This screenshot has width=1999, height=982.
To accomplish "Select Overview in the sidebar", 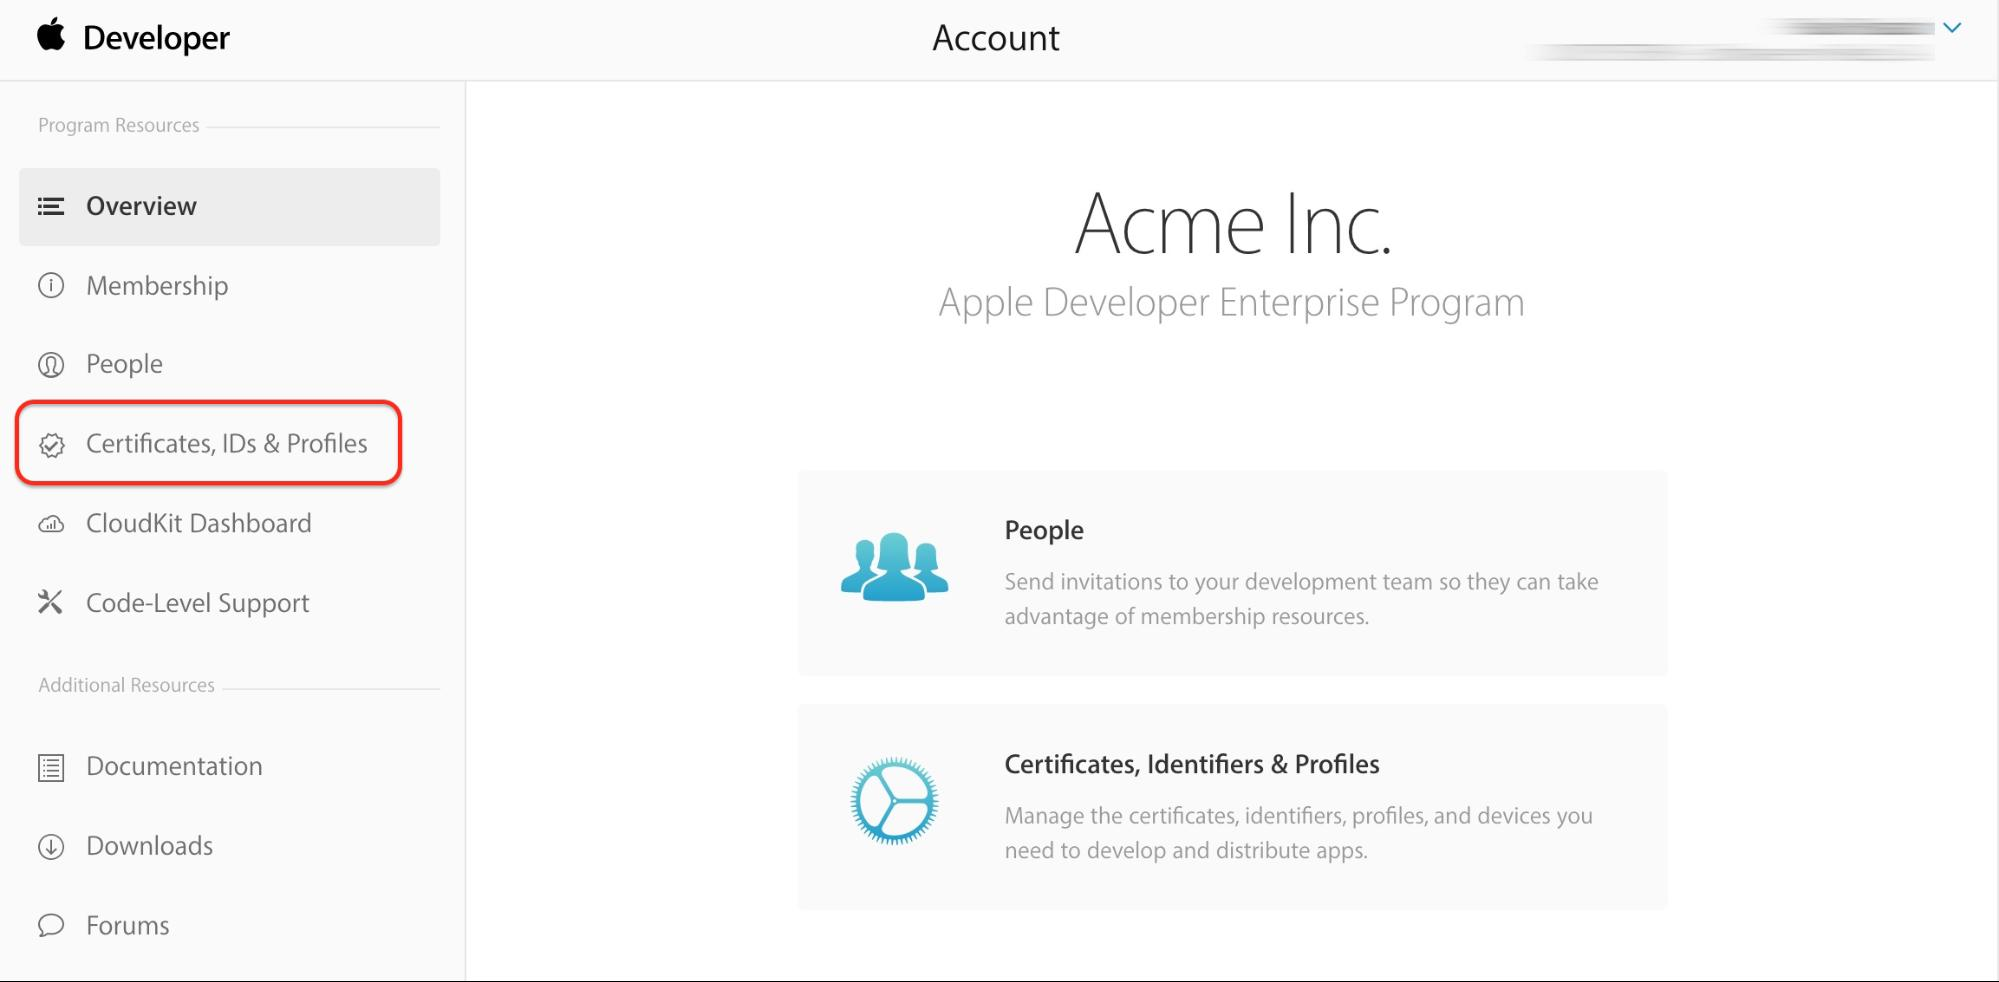I will pyautogui.click(x=141, y=206).
